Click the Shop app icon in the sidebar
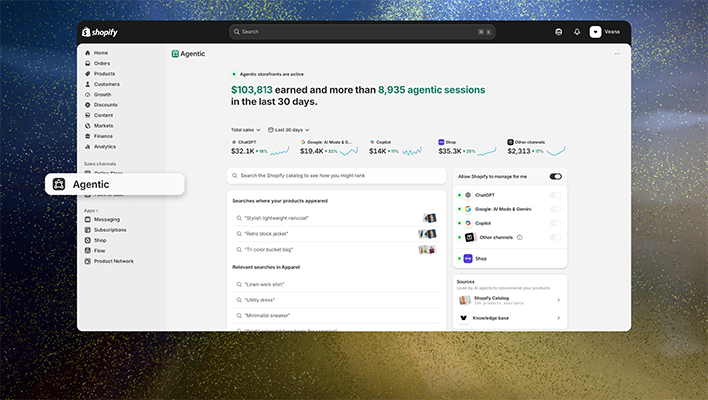This screenshot has width=708, height=400. [x=88, y=240]
